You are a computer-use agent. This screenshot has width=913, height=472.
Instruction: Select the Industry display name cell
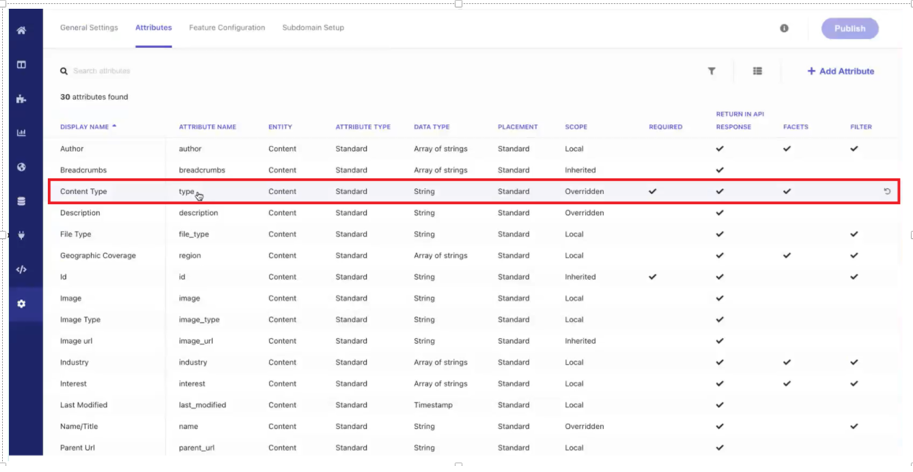point(75,362)
